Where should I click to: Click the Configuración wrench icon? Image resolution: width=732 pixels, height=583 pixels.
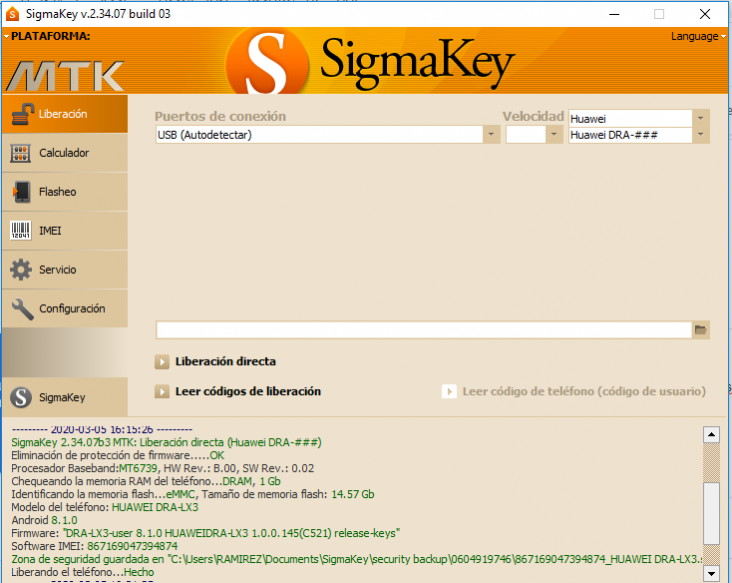click(22, 309)
